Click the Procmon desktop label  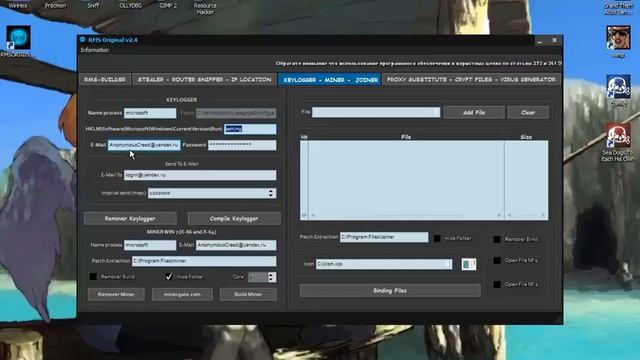[55, 5]
